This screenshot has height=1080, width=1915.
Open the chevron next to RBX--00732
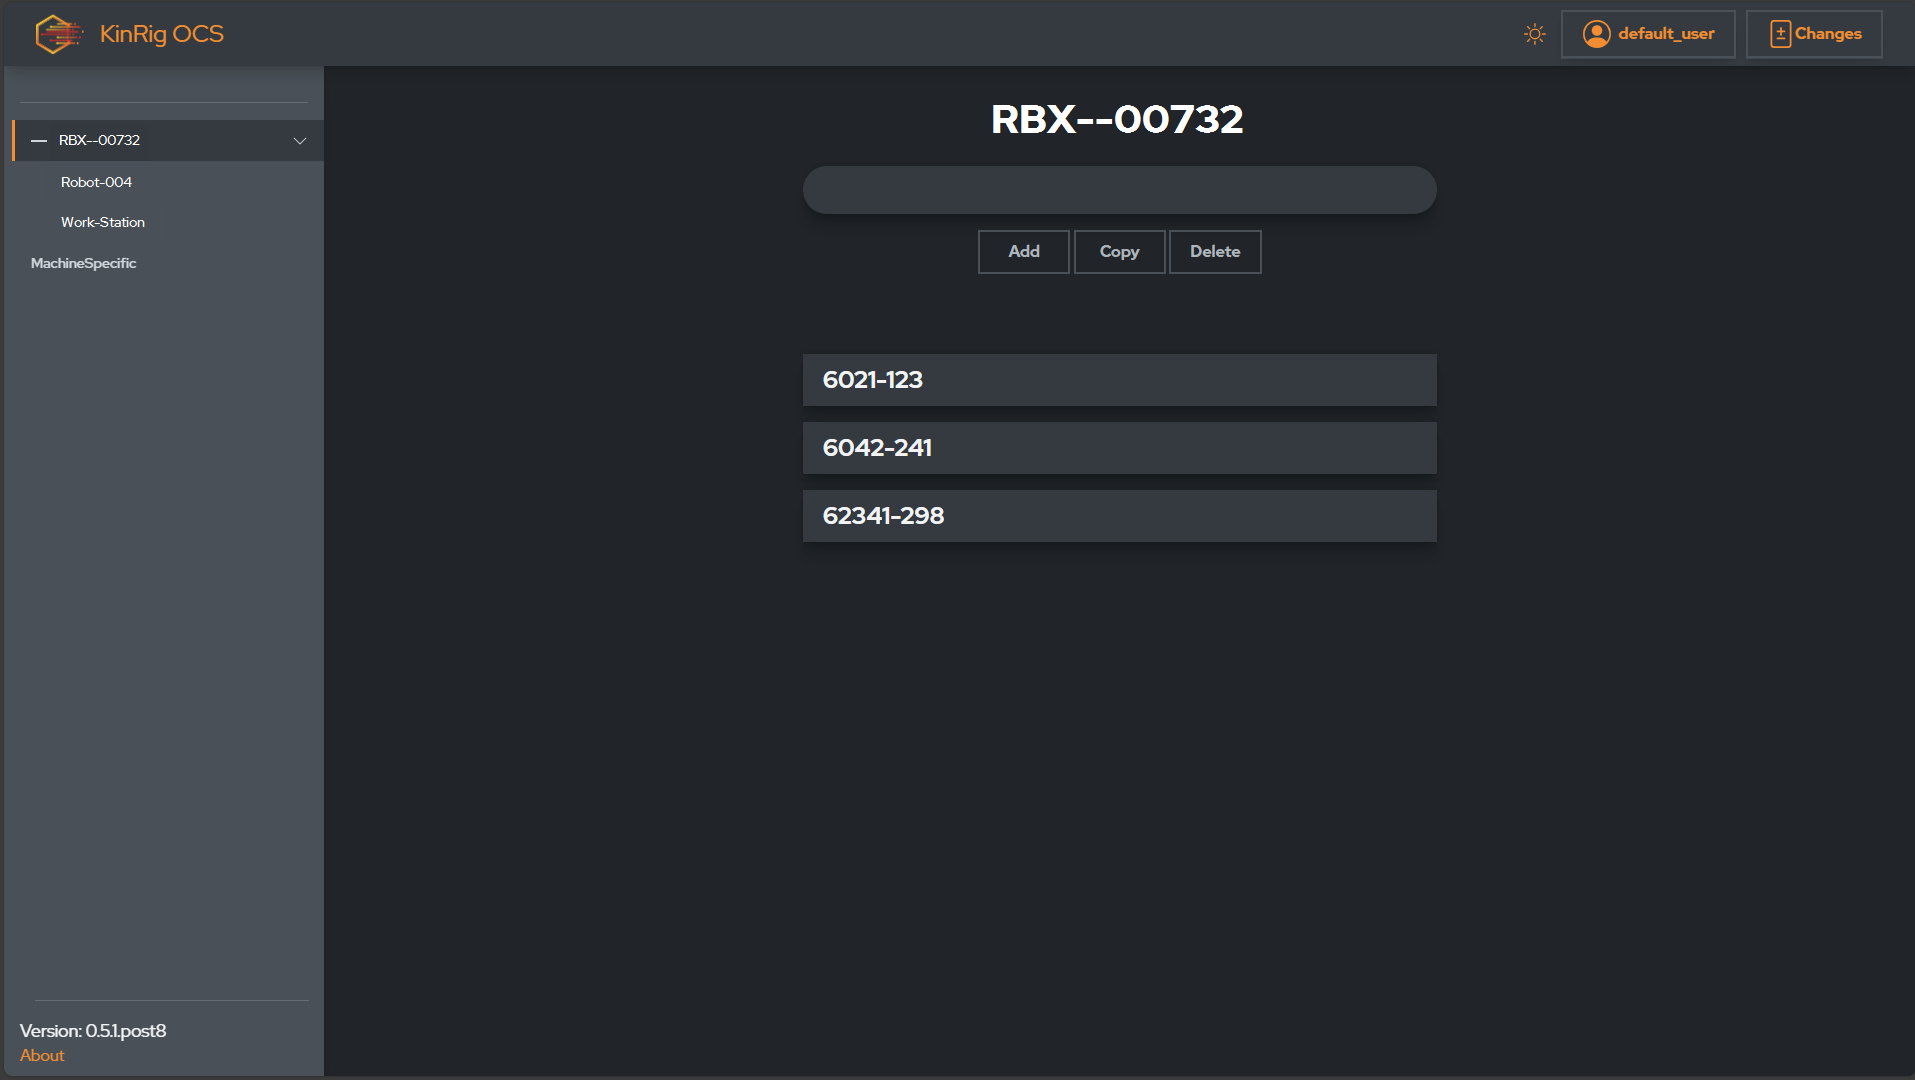point(299,141)
